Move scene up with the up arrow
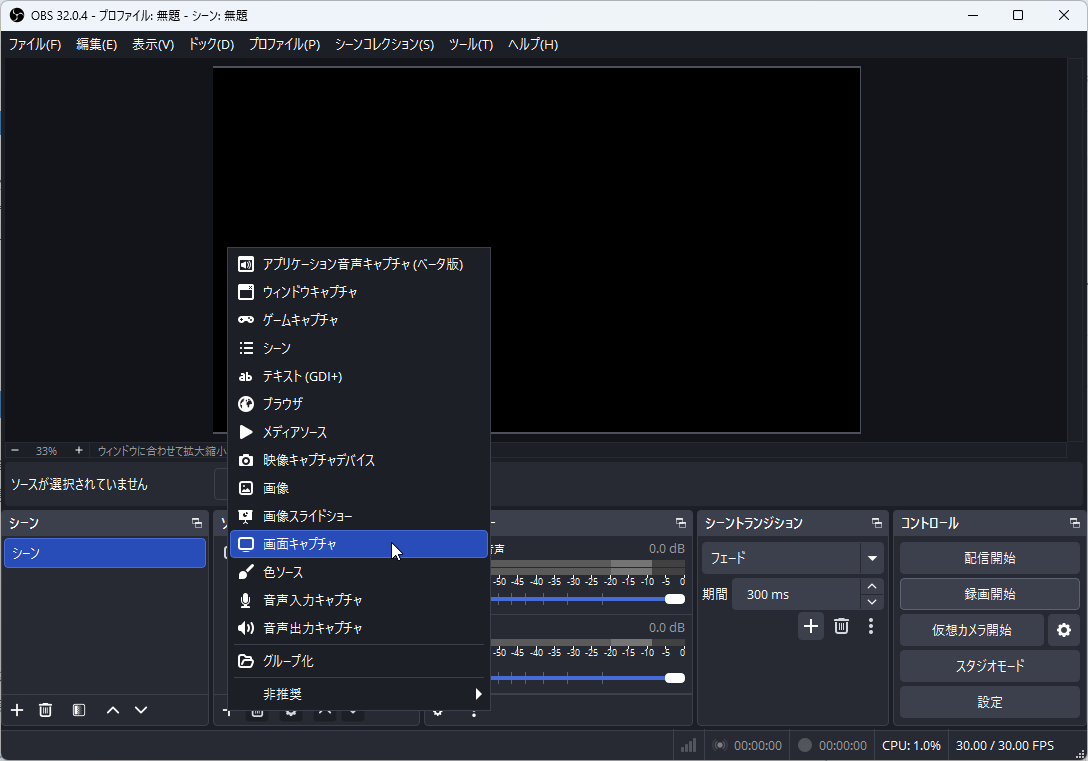 (113, 710)
